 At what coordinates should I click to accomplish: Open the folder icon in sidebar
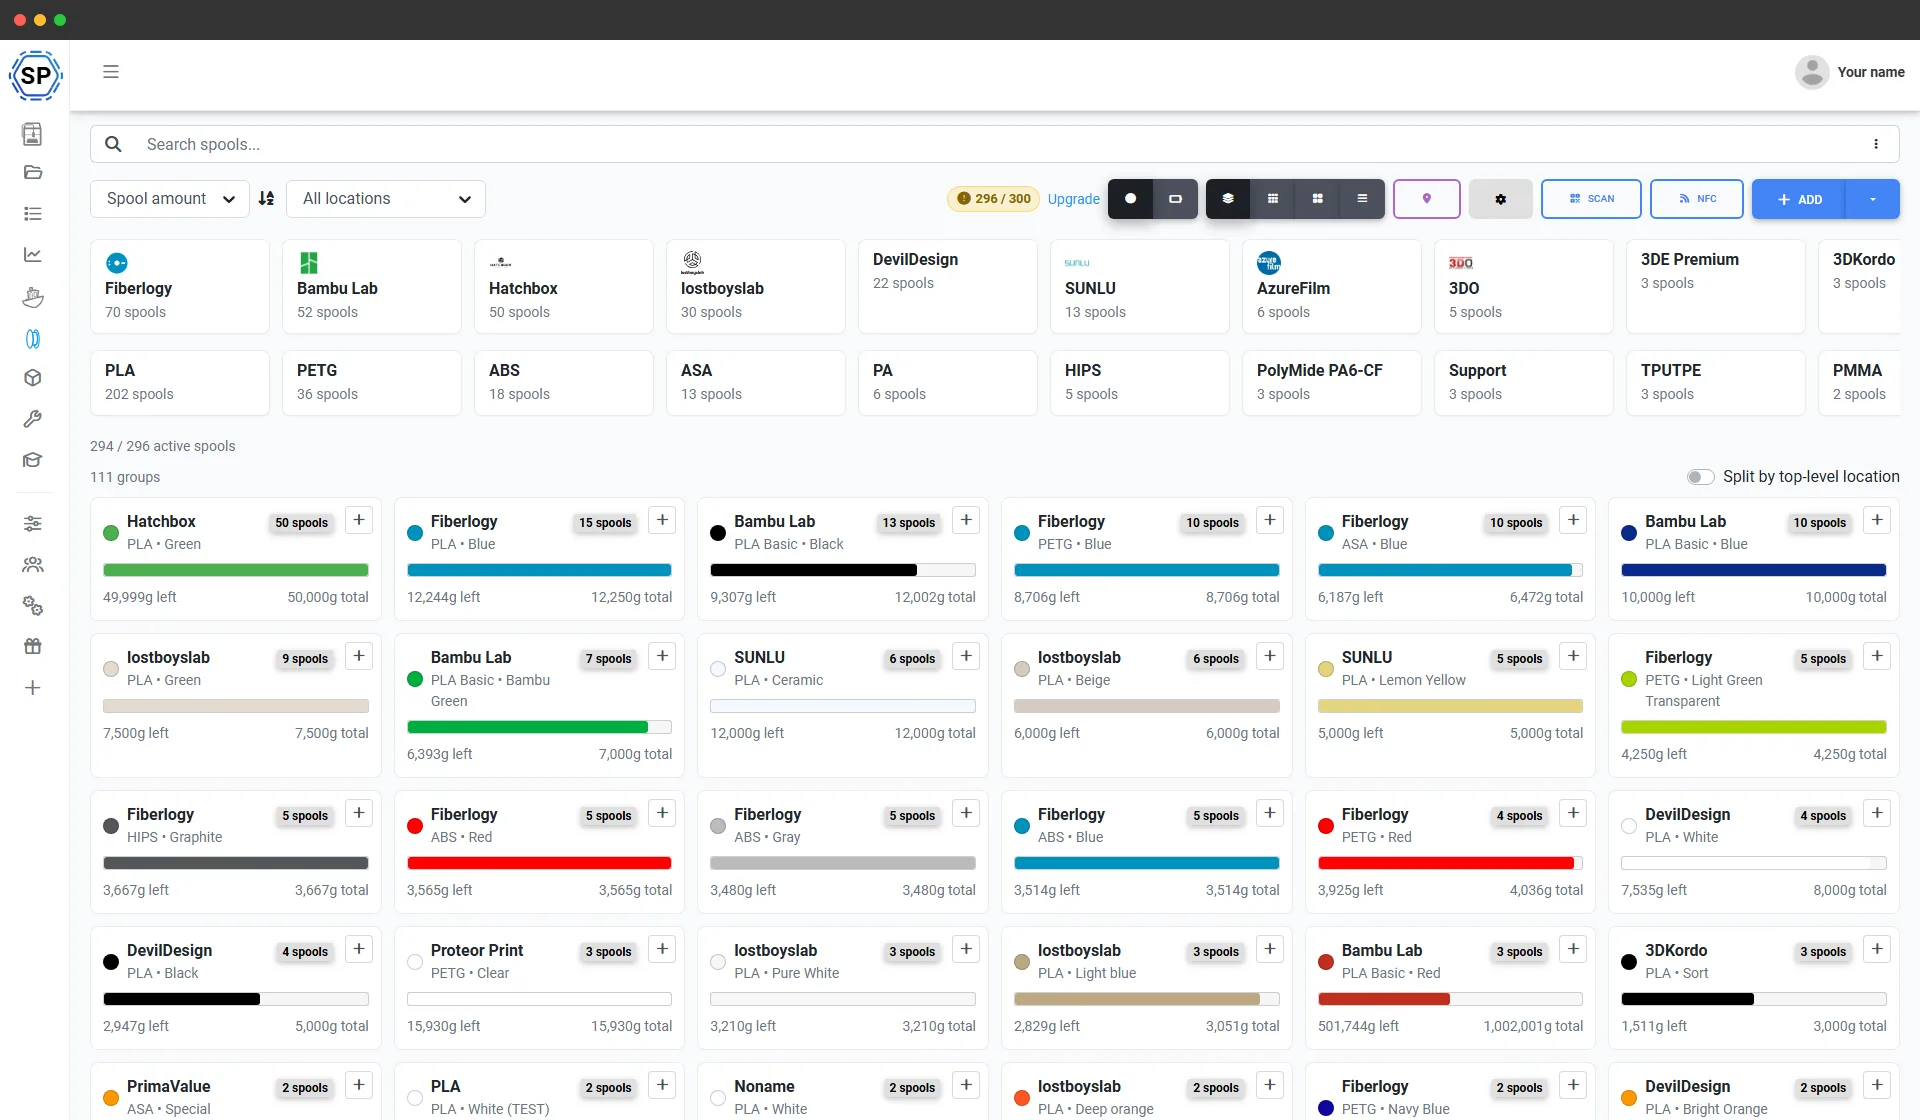click(33, 172)
